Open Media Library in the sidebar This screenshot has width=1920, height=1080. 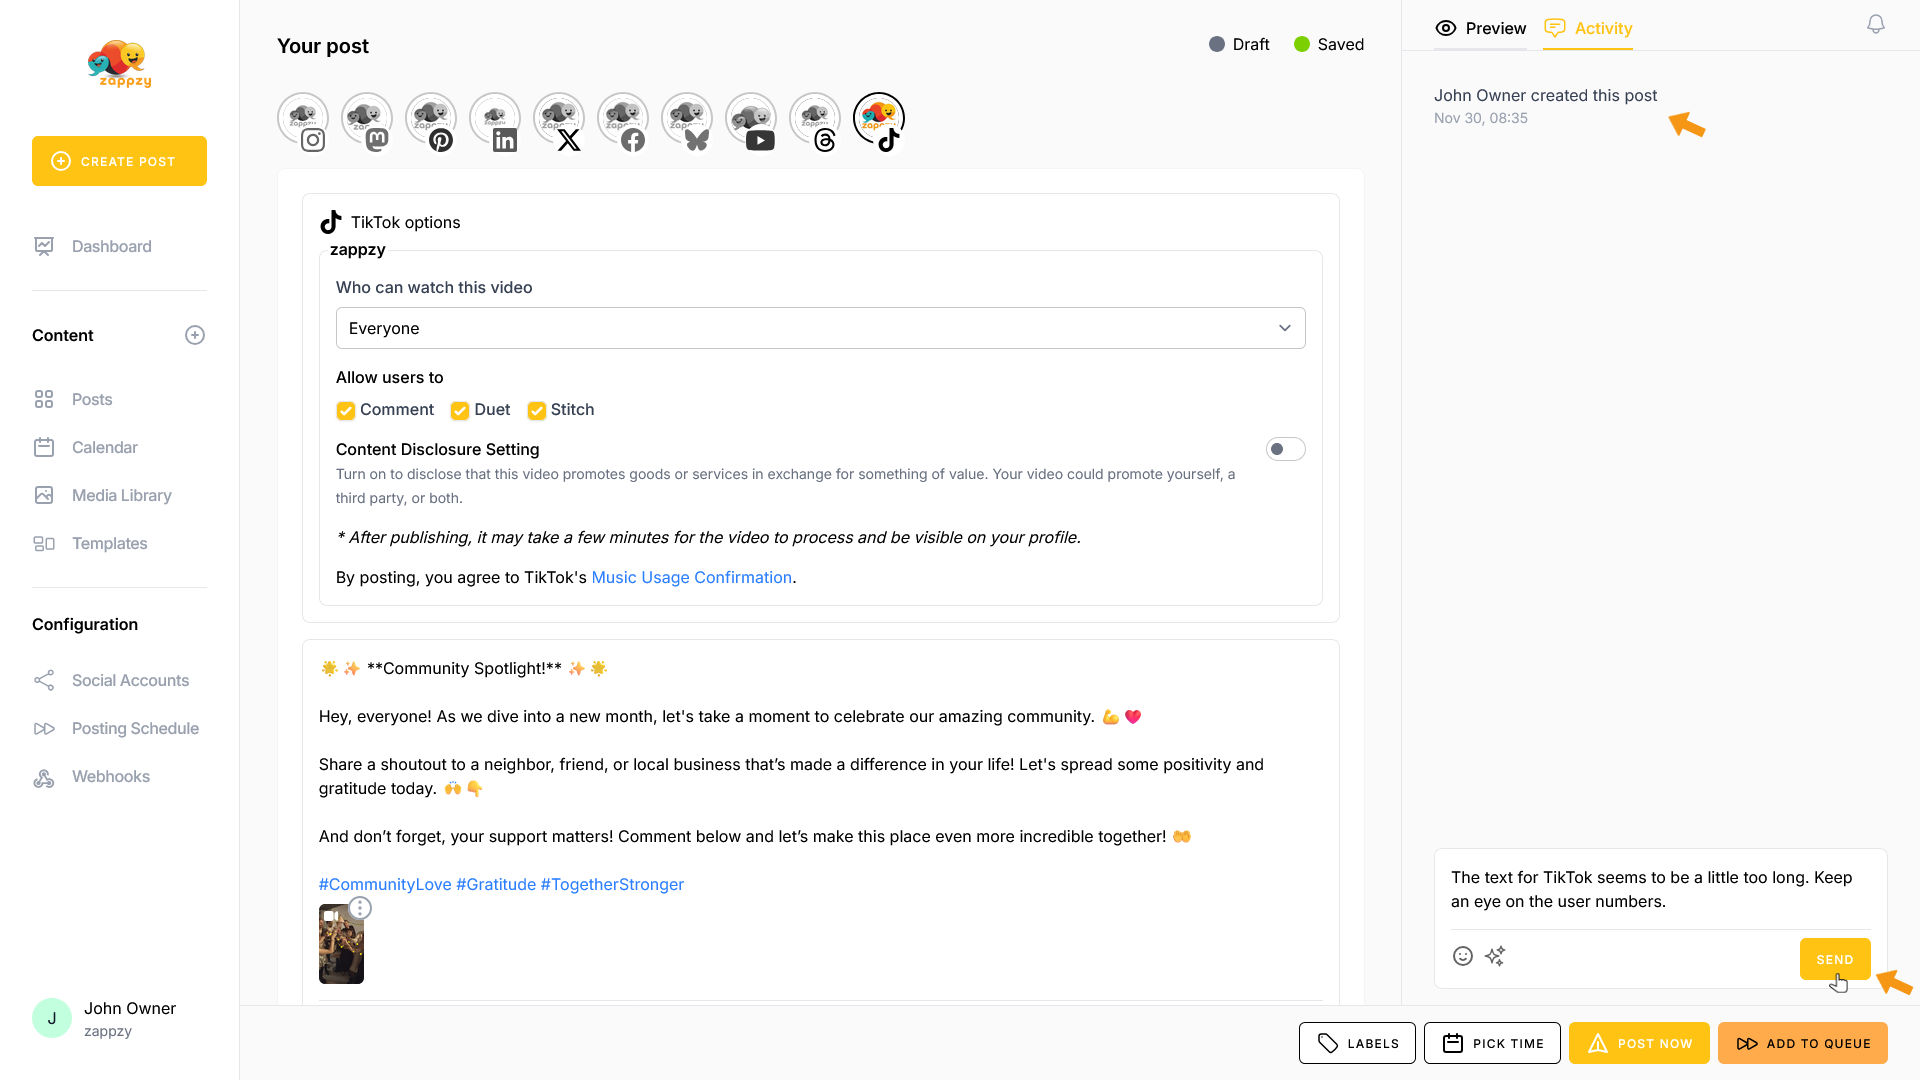point(121,495)
